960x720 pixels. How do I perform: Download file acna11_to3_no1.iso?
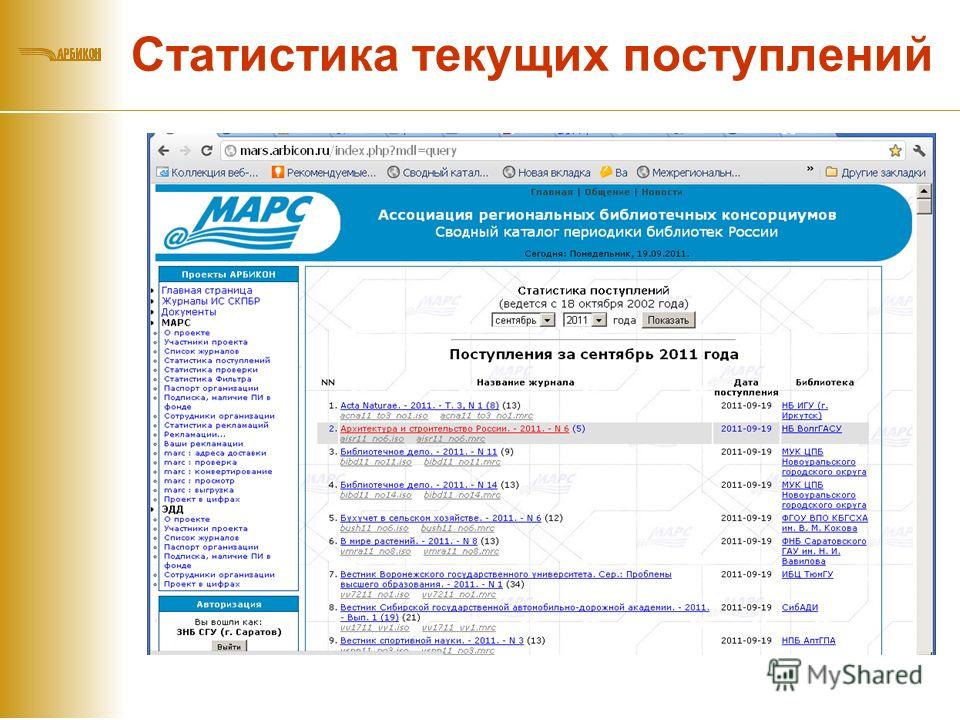tap(384, 416)
